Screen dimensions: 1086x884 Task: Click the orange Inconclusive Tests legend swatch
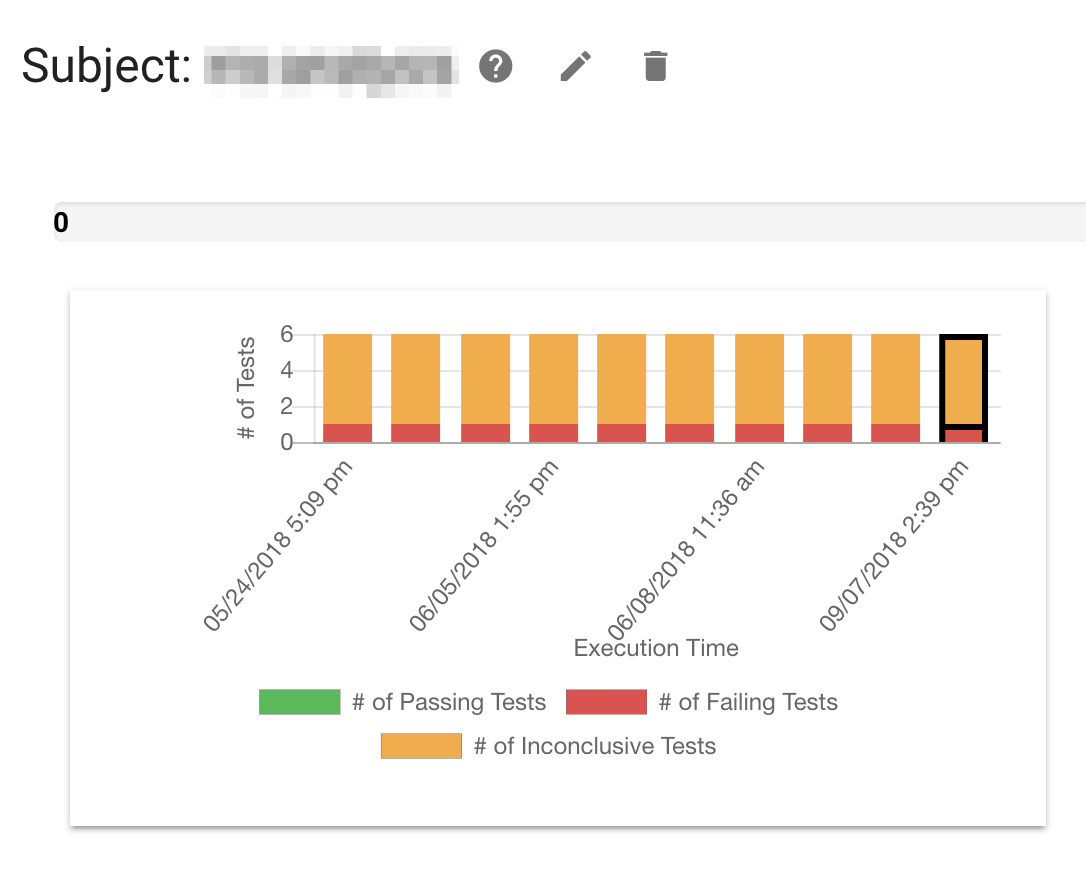coord(421,746)
